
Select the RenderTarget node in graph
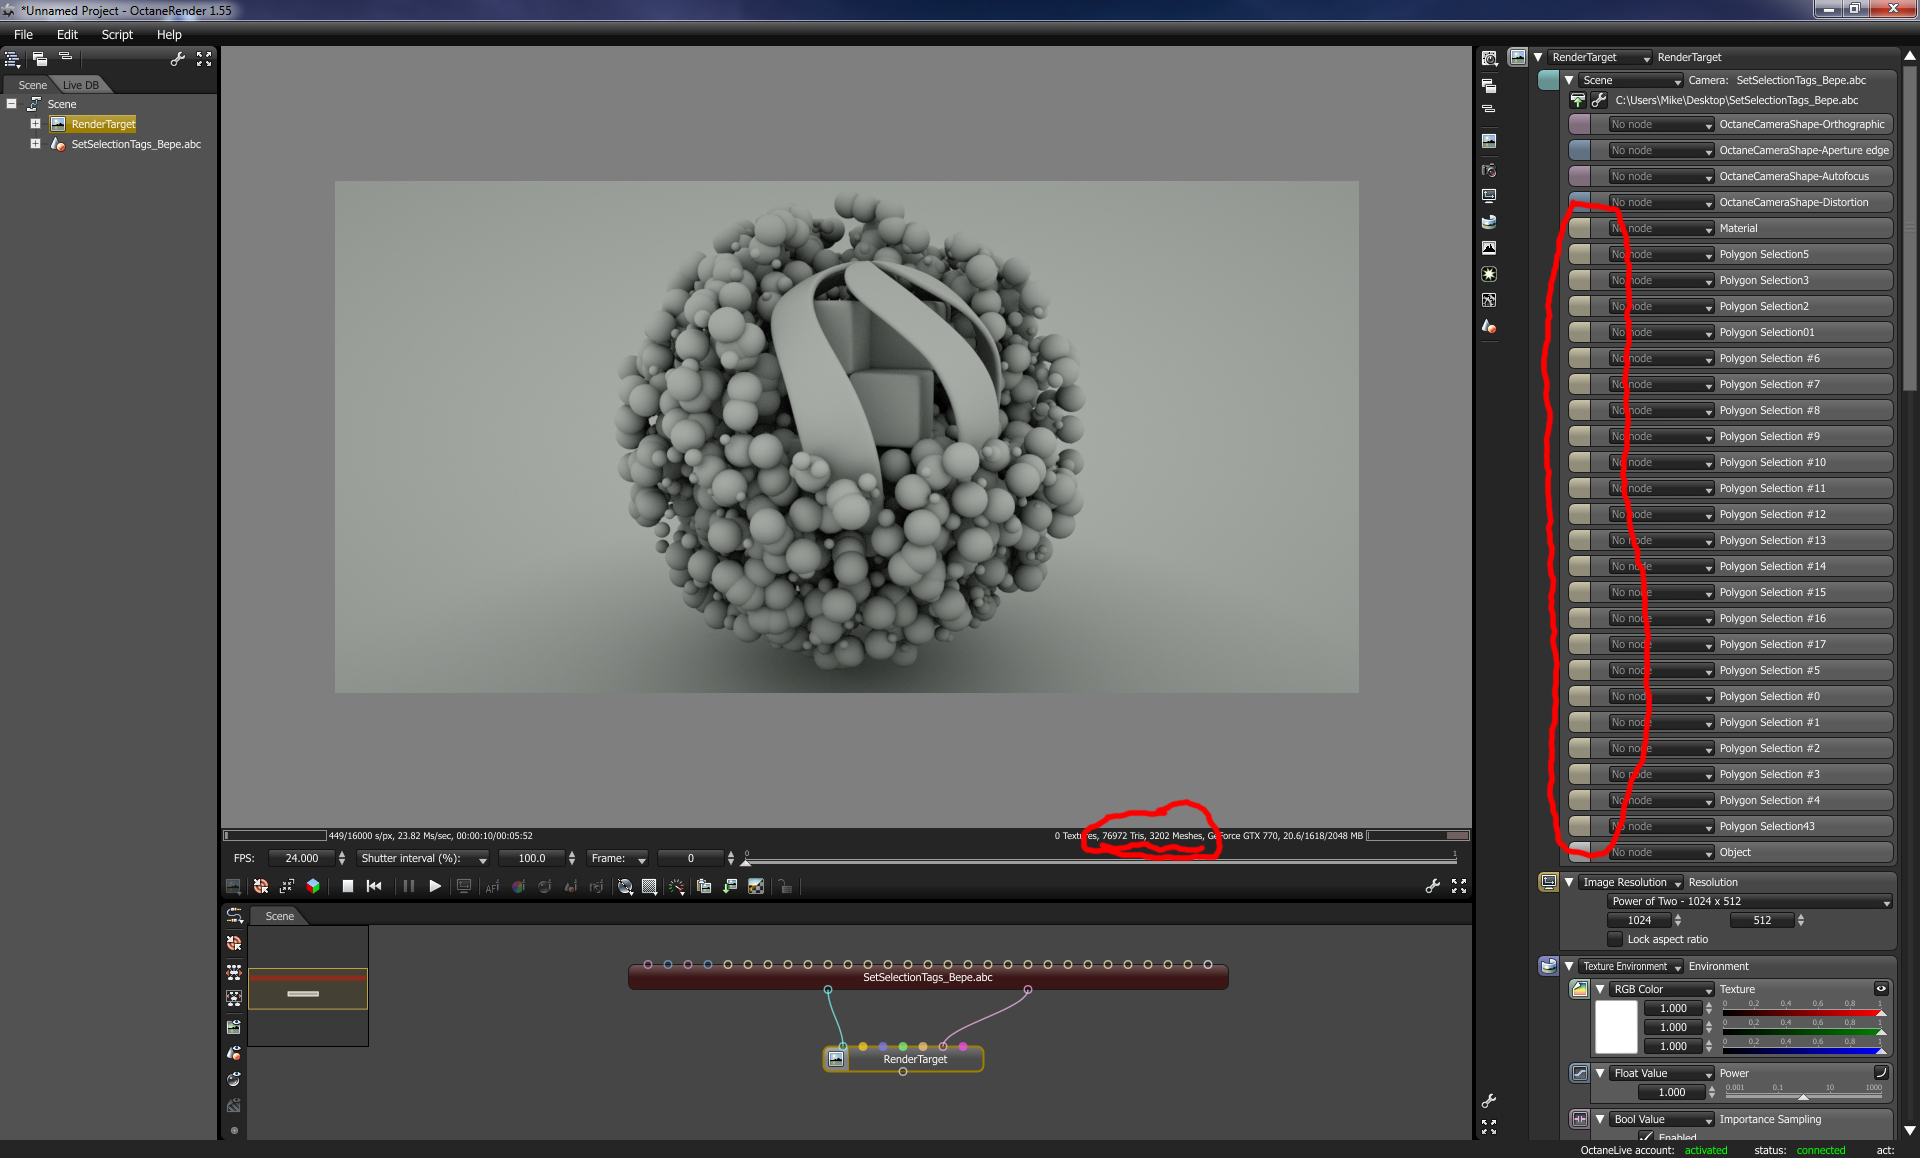[x=914, y=1059]
